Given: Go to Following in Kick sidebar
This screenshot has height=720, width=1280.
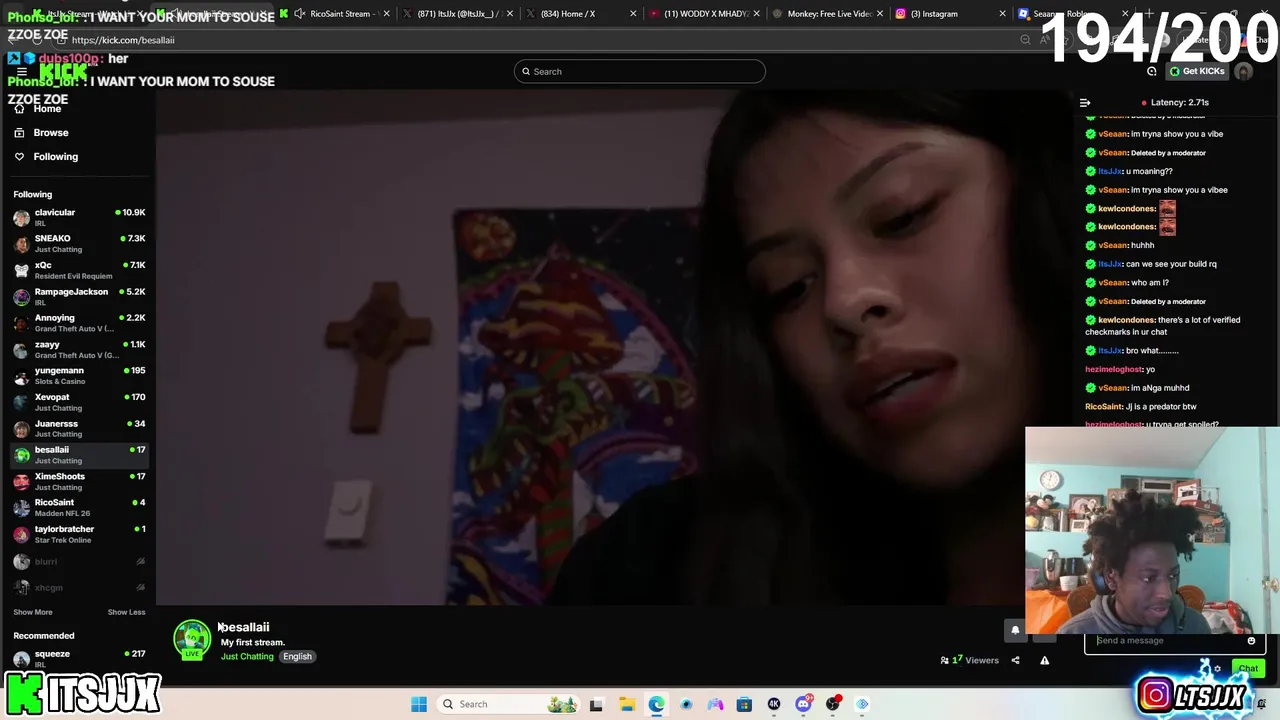Looking at the screenshot, I should tap(55, 156).
